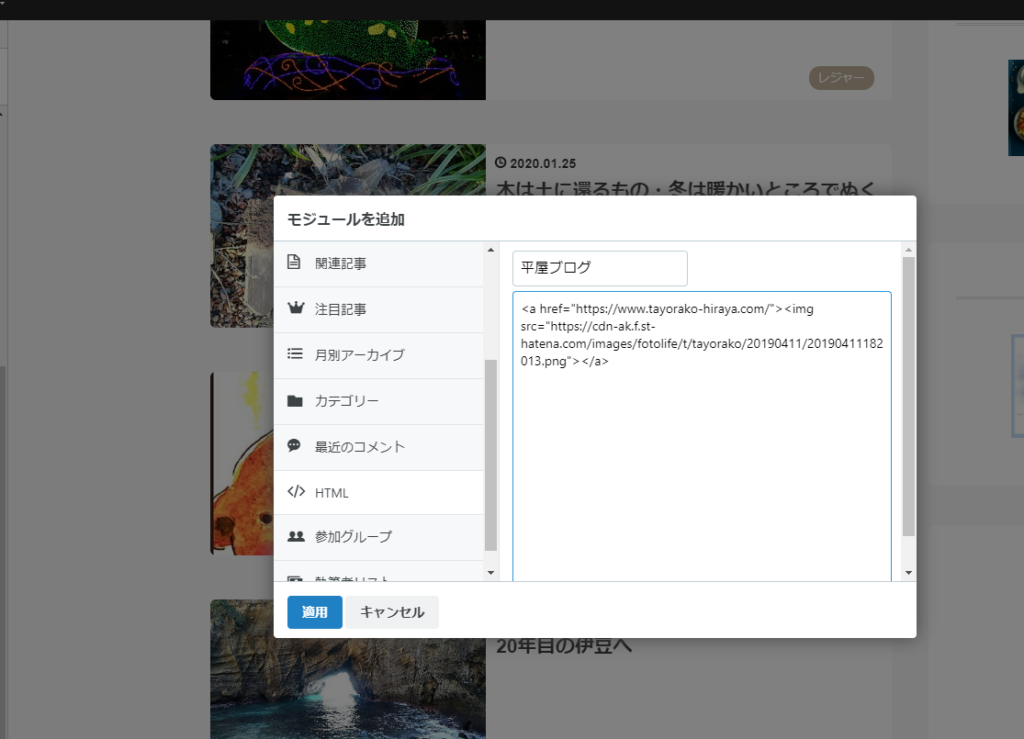Select the 注目記事 module
Viewport: 1024px width, 739px height.
379,309
